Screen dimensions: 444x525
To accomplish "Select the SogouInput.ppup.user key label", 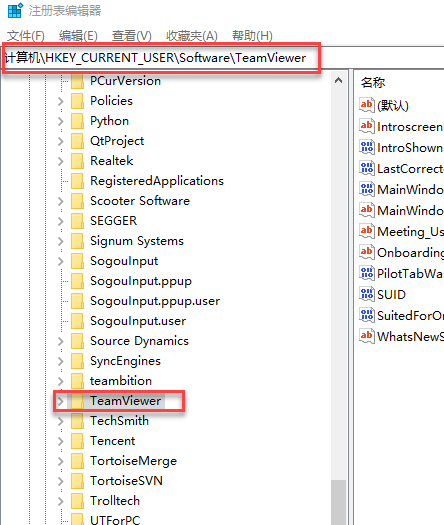I will [155, 301].
